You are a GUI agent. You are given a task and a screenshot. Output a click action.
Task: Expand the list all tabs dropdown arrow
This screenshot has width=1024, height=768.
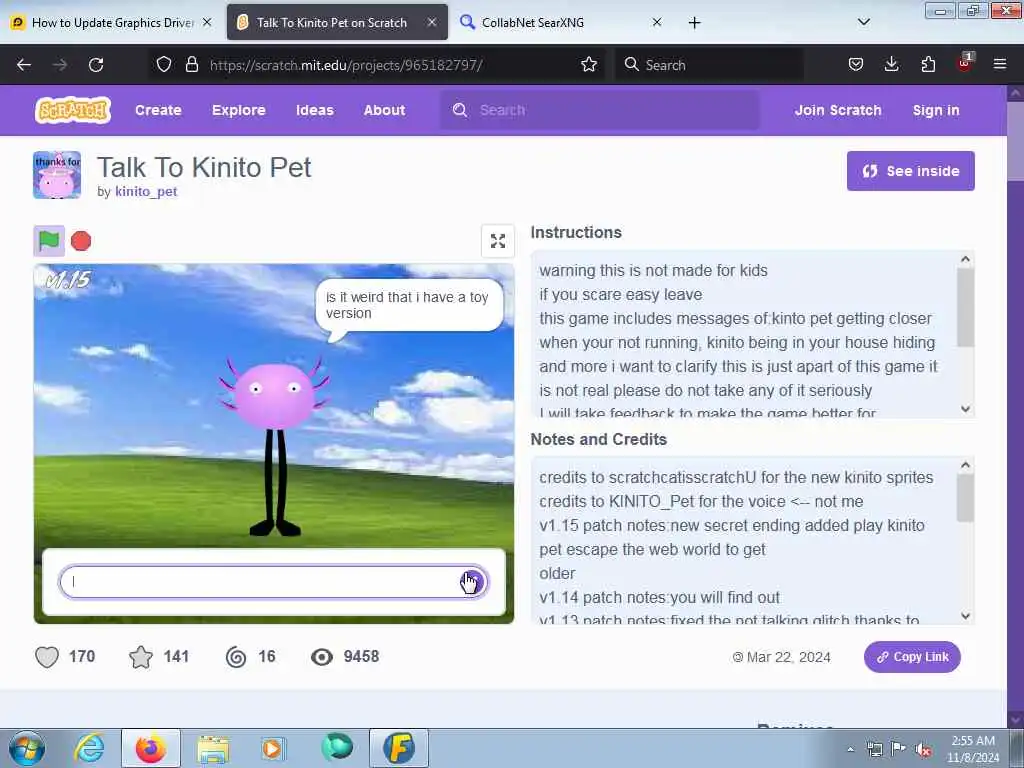point(863,22)
